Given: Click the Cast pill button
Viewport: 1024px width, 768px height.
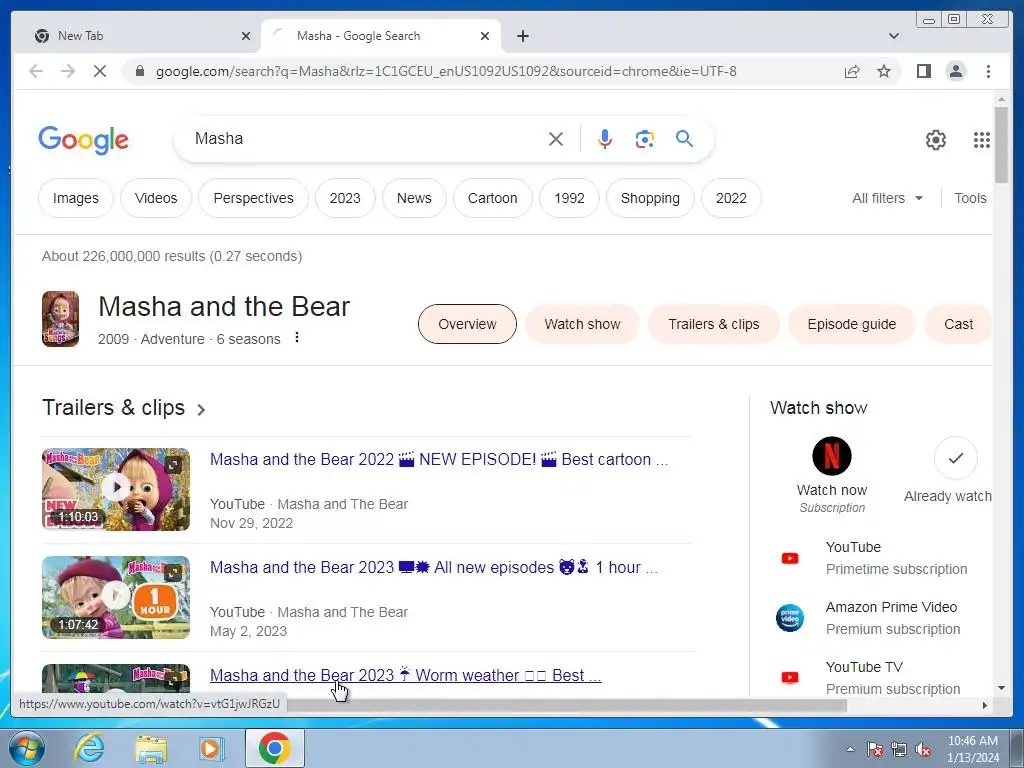Looking at the screenshot, I should (x=958, y=324).
